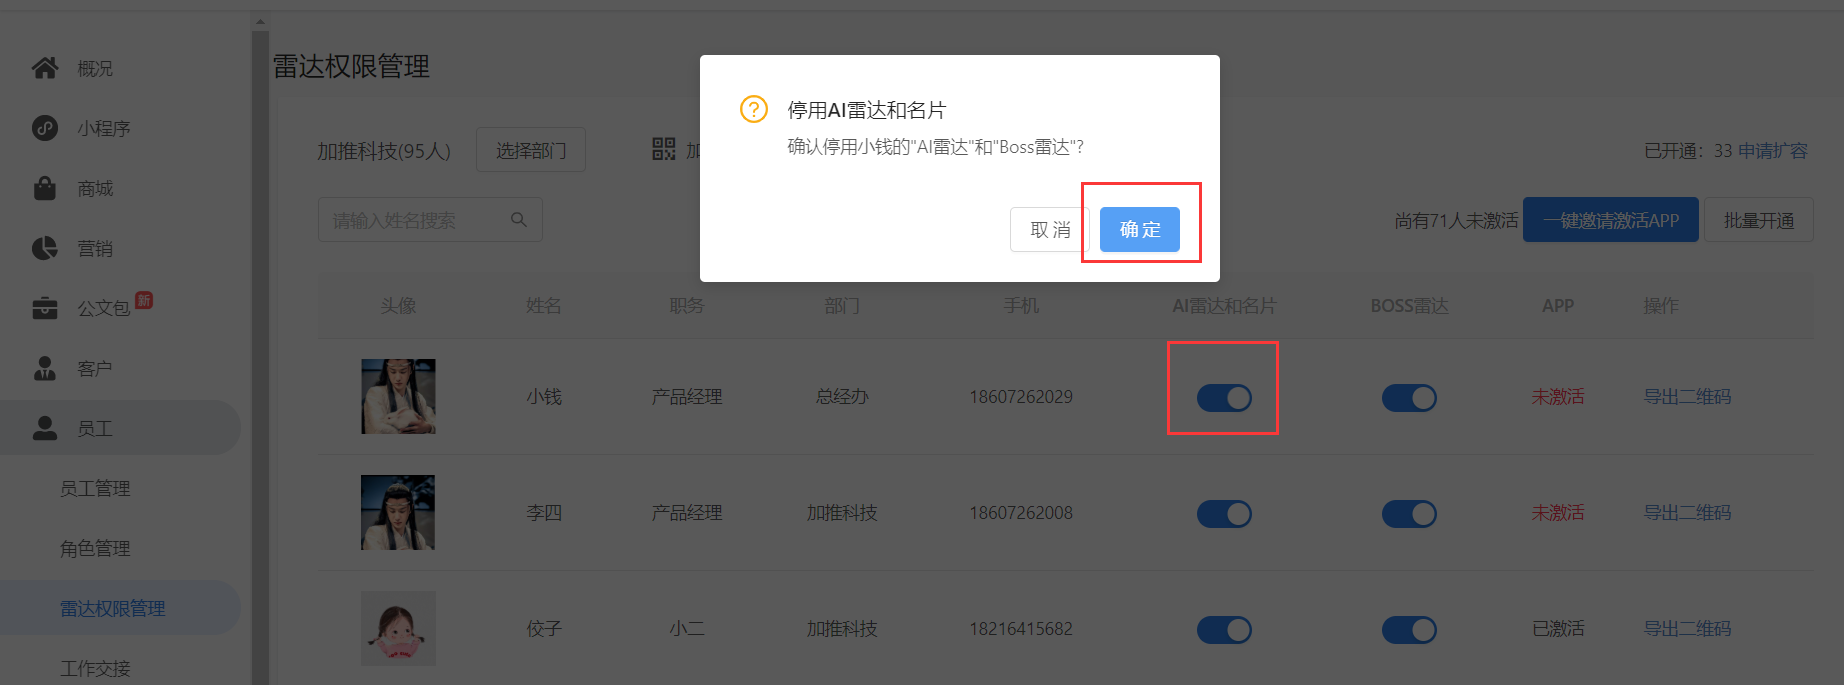Go to 员工管理 in sidebar
Image resolution: width=1844 pixels, height=685 pixels.
coord(95,488)
